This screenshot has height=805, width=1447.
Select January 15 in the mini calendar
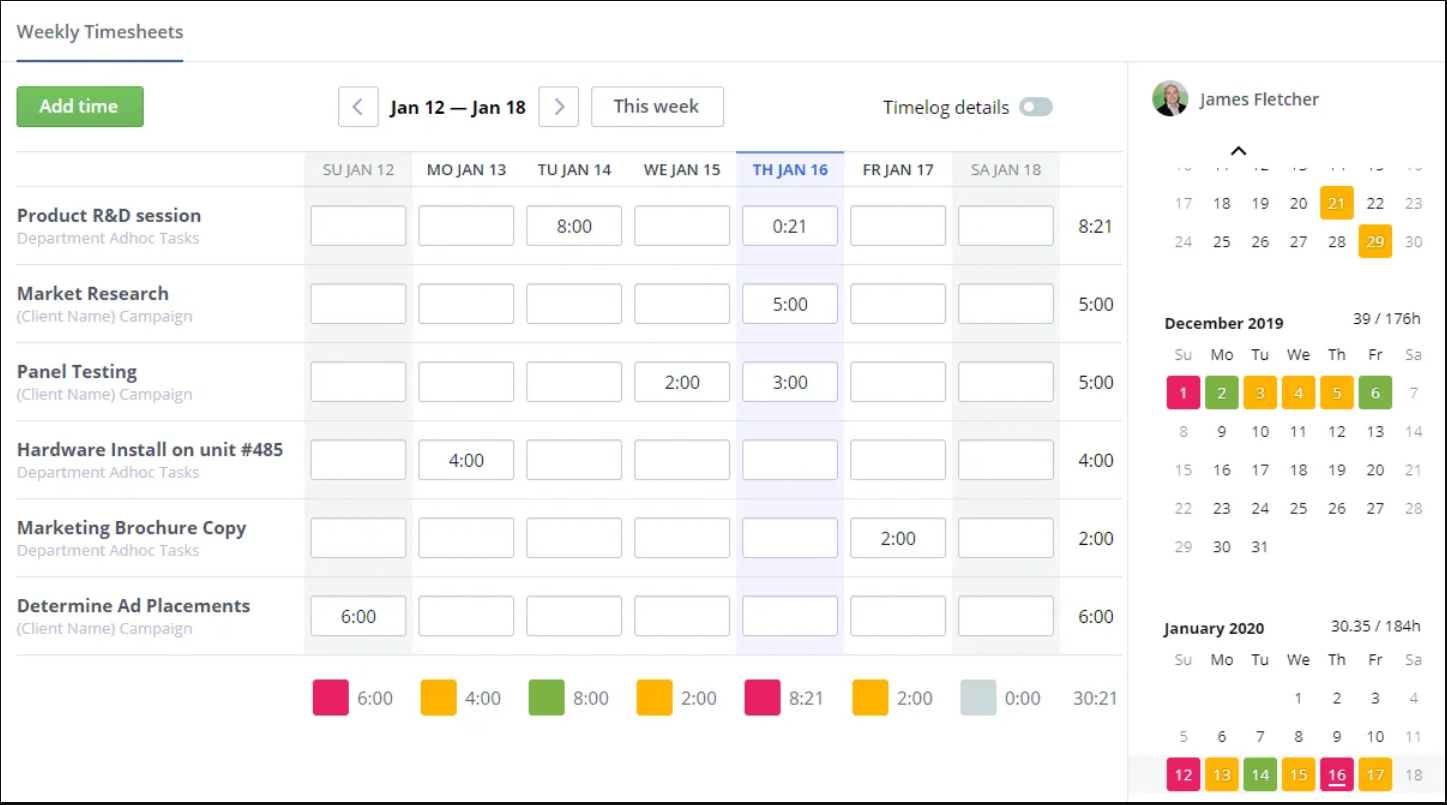pos(1298,775)
